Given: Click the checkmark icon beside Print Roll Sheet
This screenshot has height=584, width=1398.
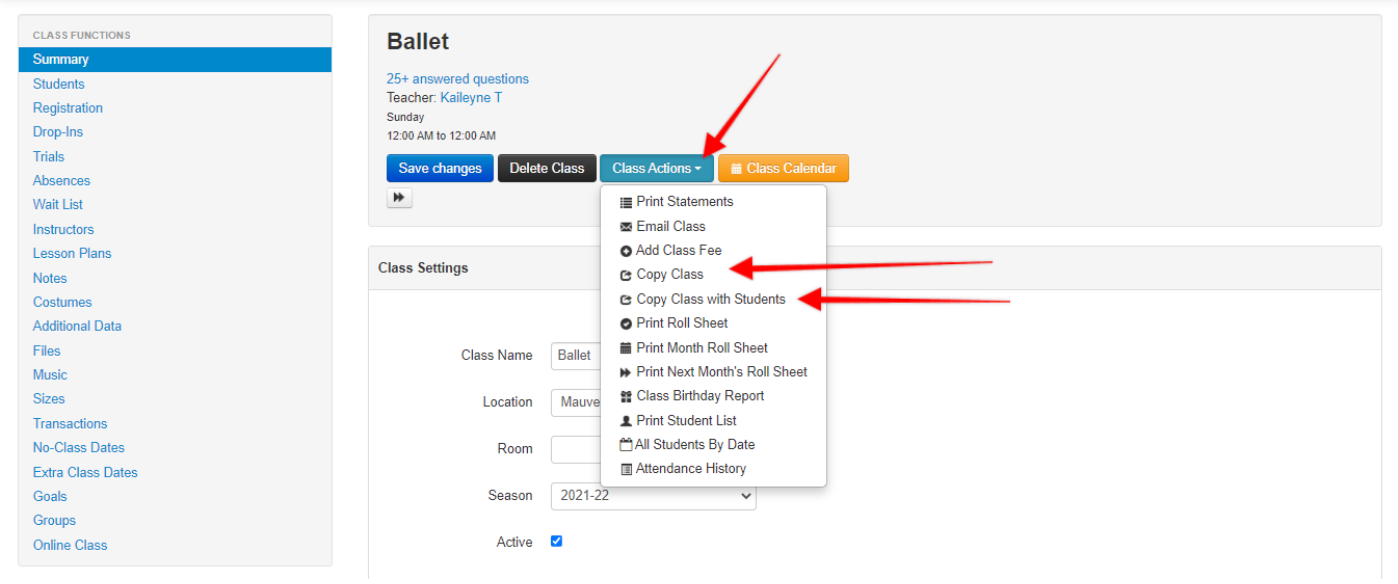Looking at the screenshot, I should (626, 324).
